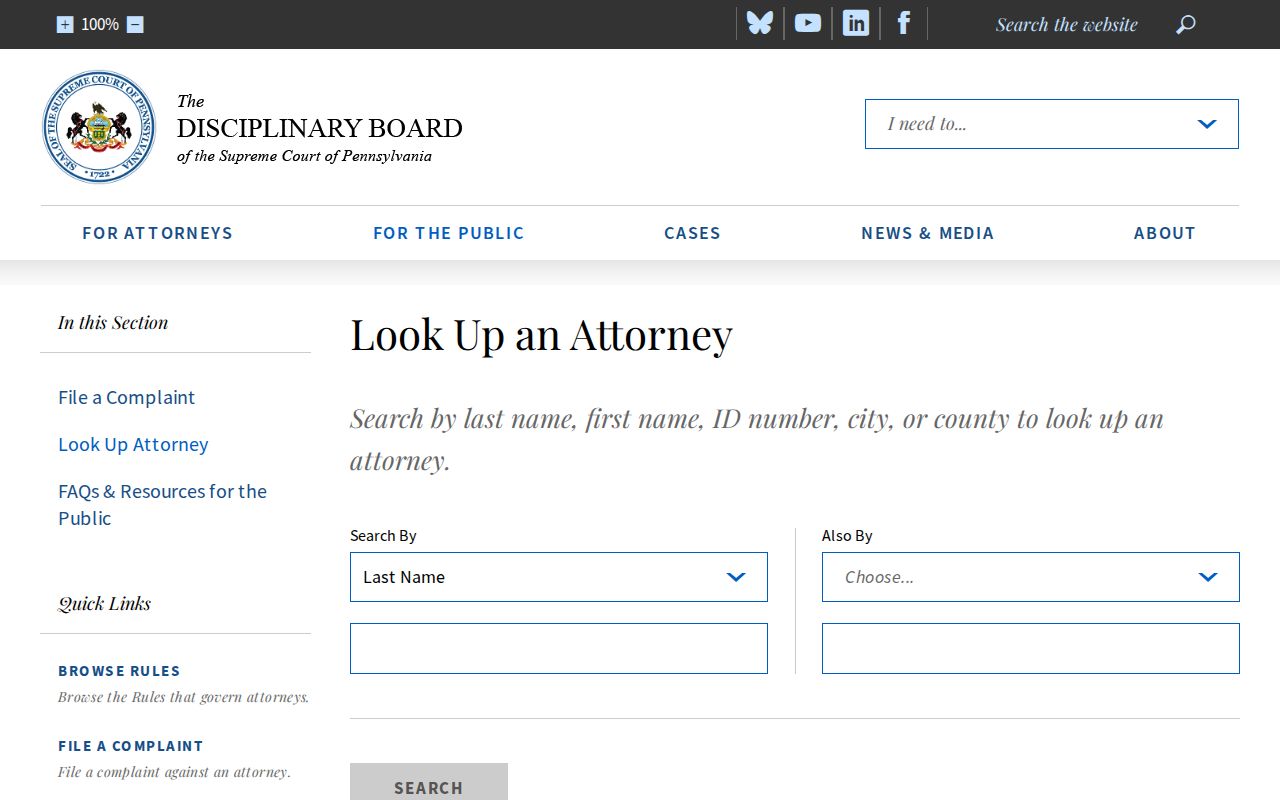Screen dimensions: 1280x800
Task: Go to File a Complaint section link
Action: pyautogui.click(x=127, y=397)
